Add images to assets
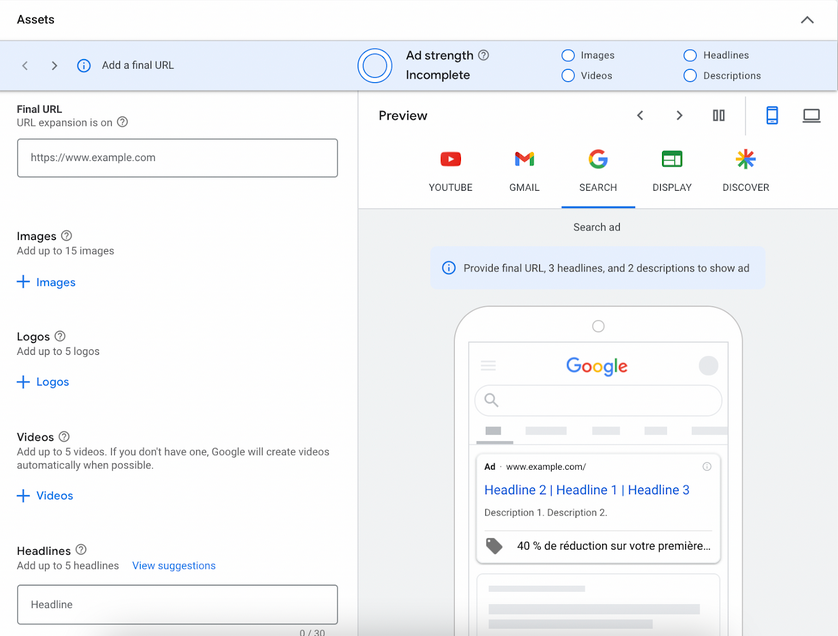Image resolution: width=838 pixels, height=636 pixels. pos(47,283)
